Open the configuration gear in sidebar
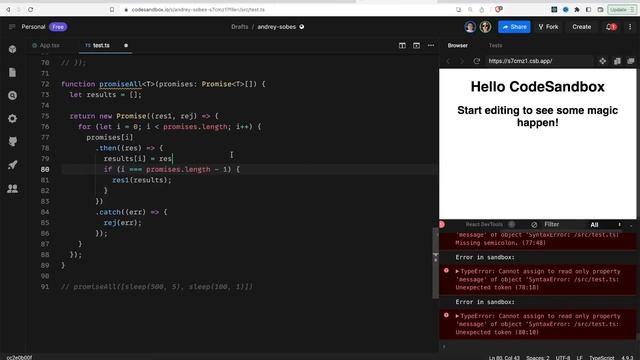Screen dimensions: 640x360 click(13, 118)
